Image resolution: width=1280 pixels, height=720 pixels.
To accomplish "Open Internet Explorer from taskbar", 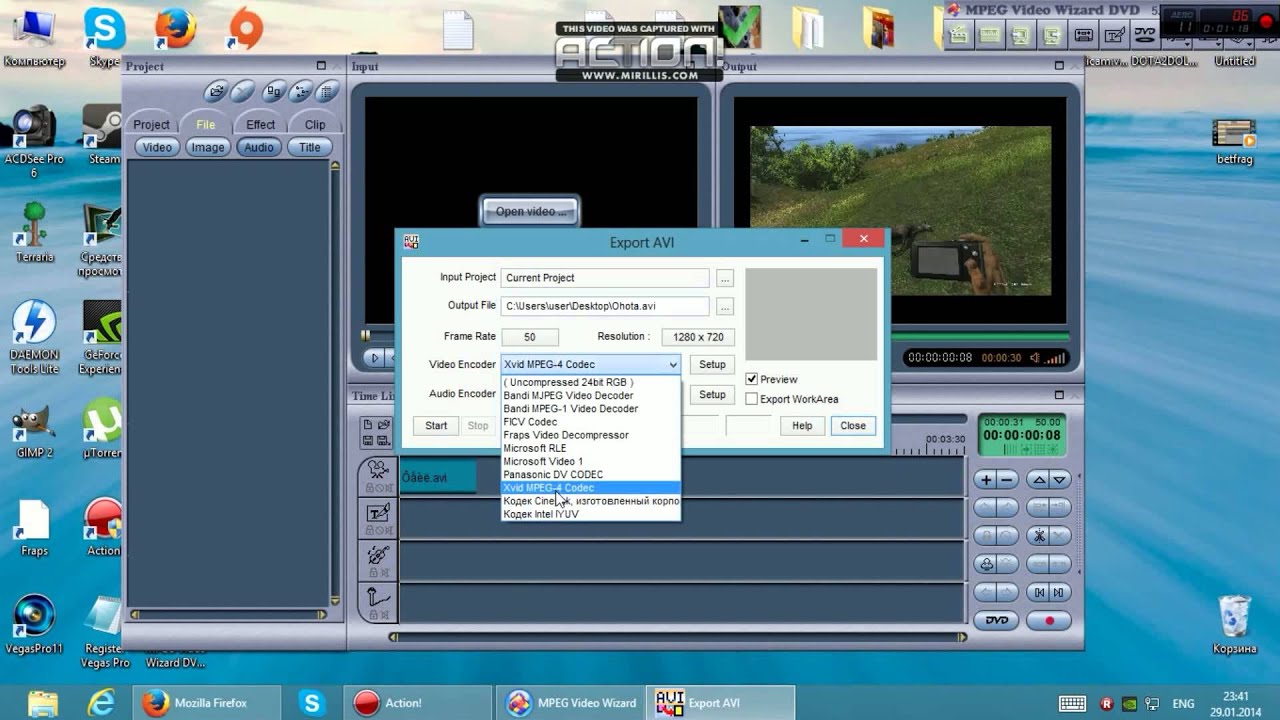I will coord(100,703).
